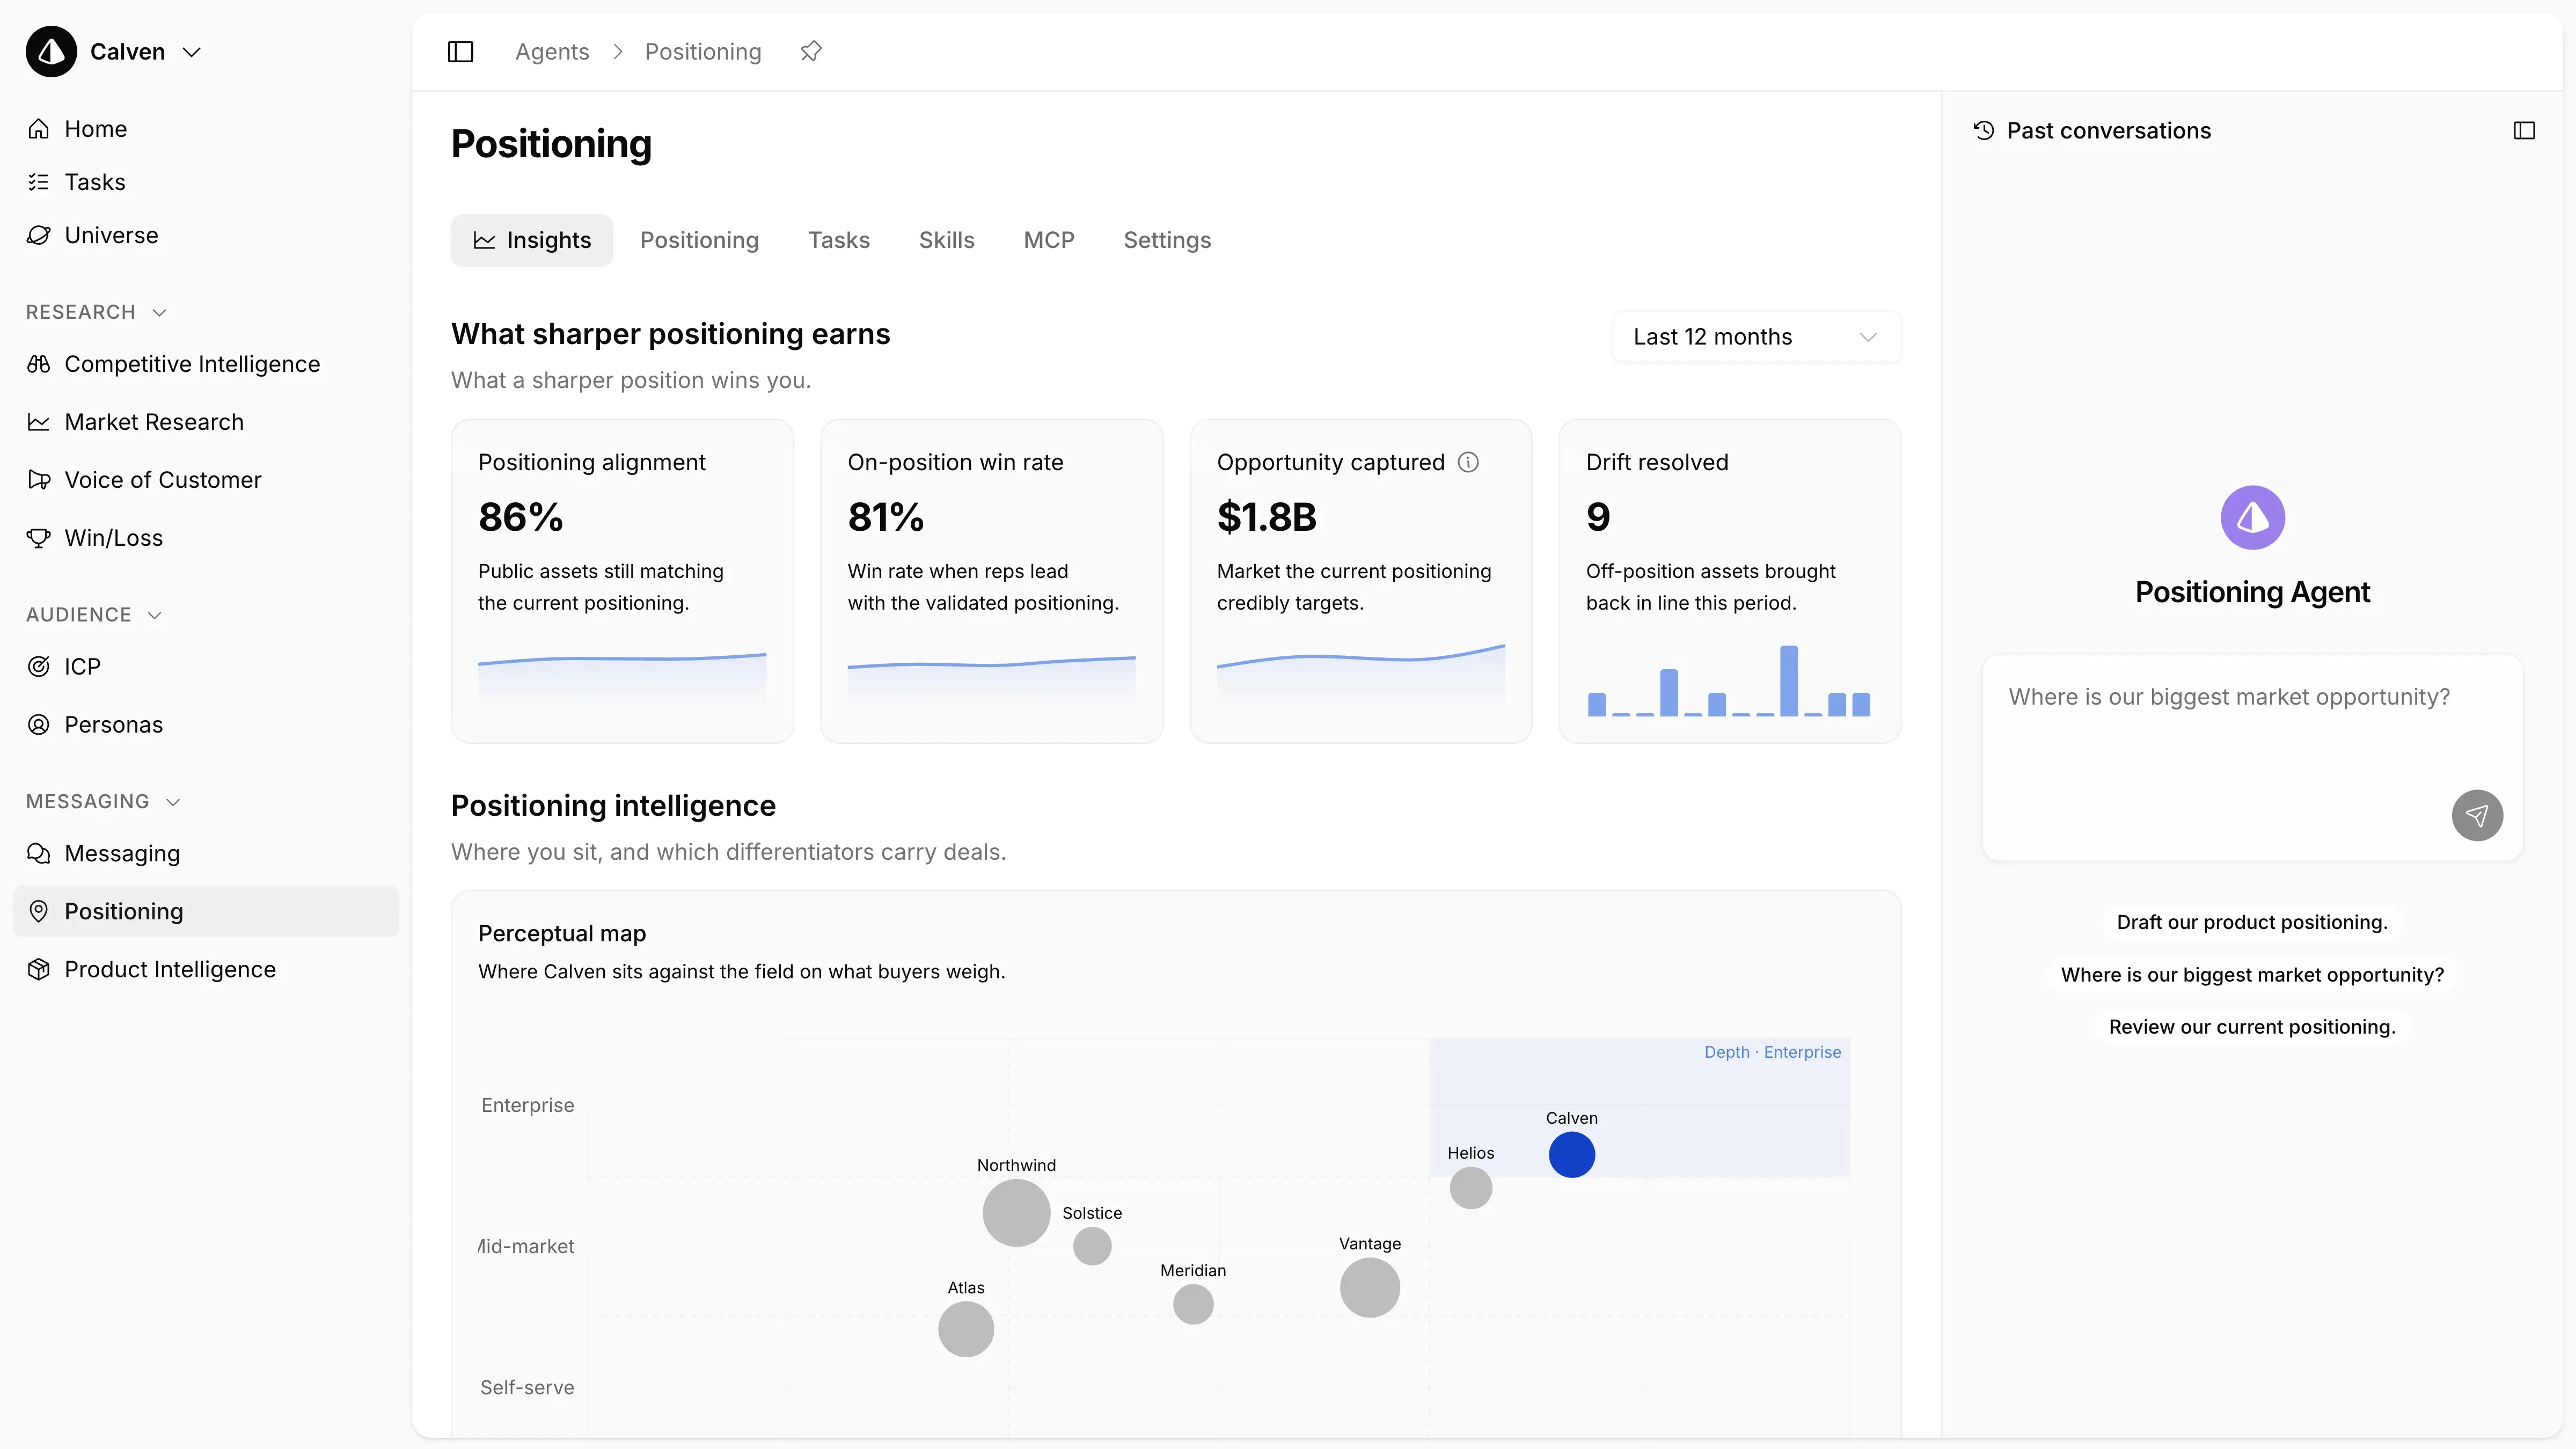Image resolution: width=2576 pixels, height=1449 pixels.
Task: Open Universe in the sidebar
Action: click(x=205, y=235)
